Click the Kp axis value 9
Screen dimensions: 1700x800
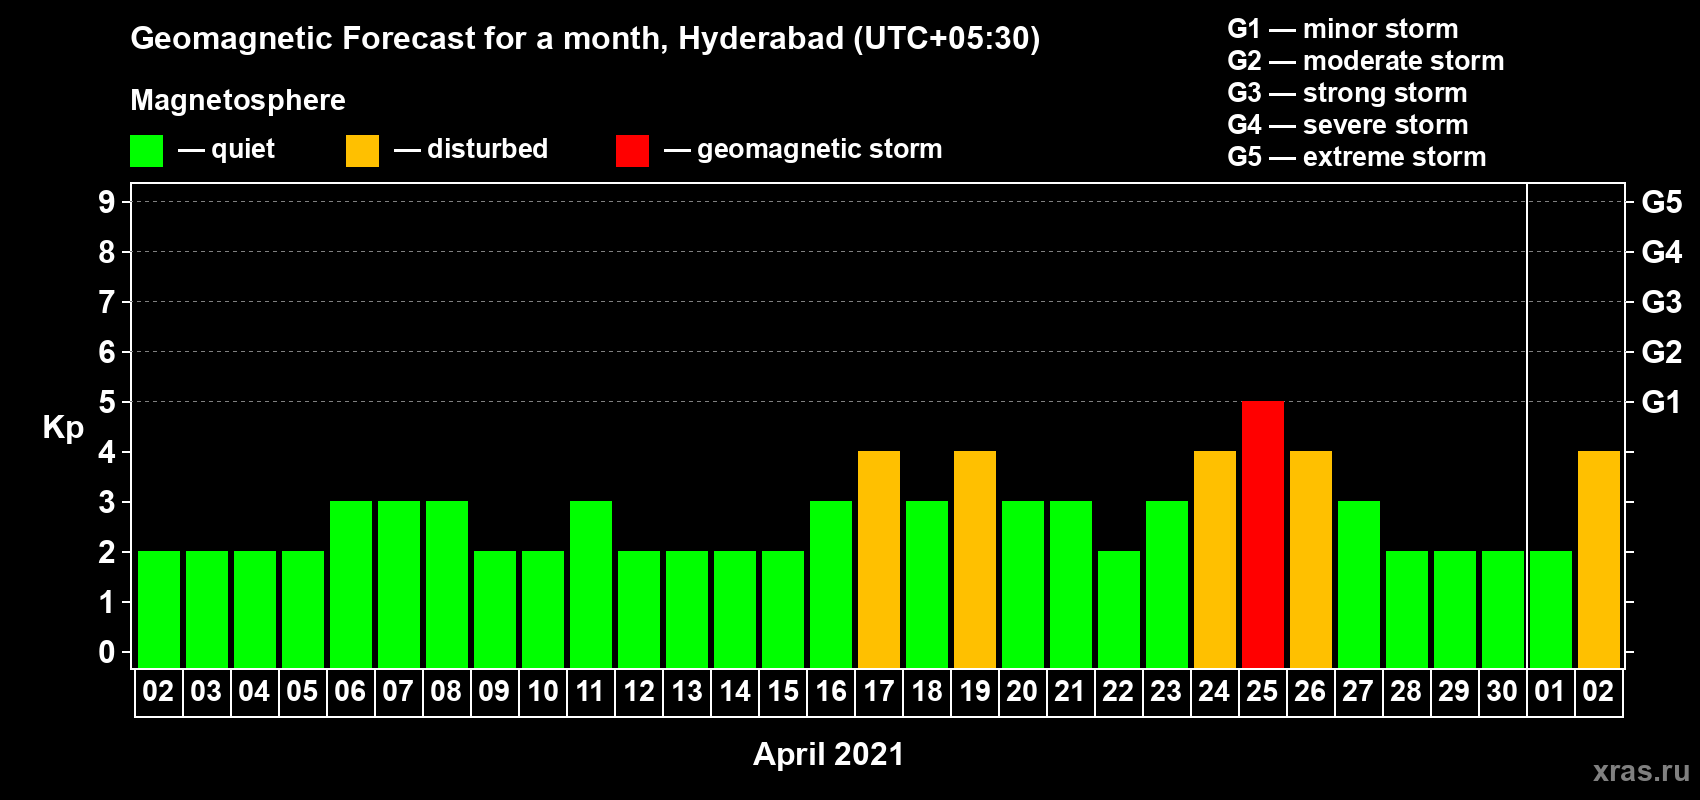pyautogui.click(x=107, y=202)
